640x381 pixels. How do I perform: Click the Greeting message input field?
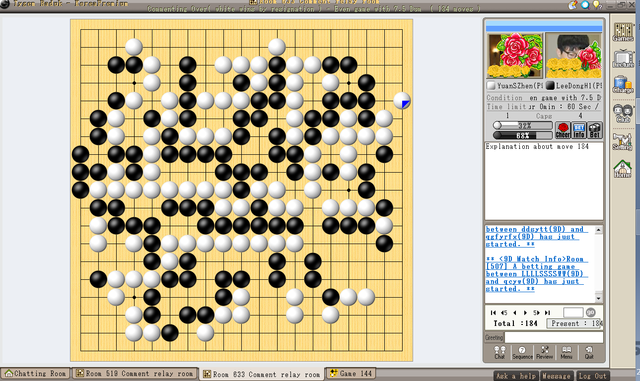554,337
